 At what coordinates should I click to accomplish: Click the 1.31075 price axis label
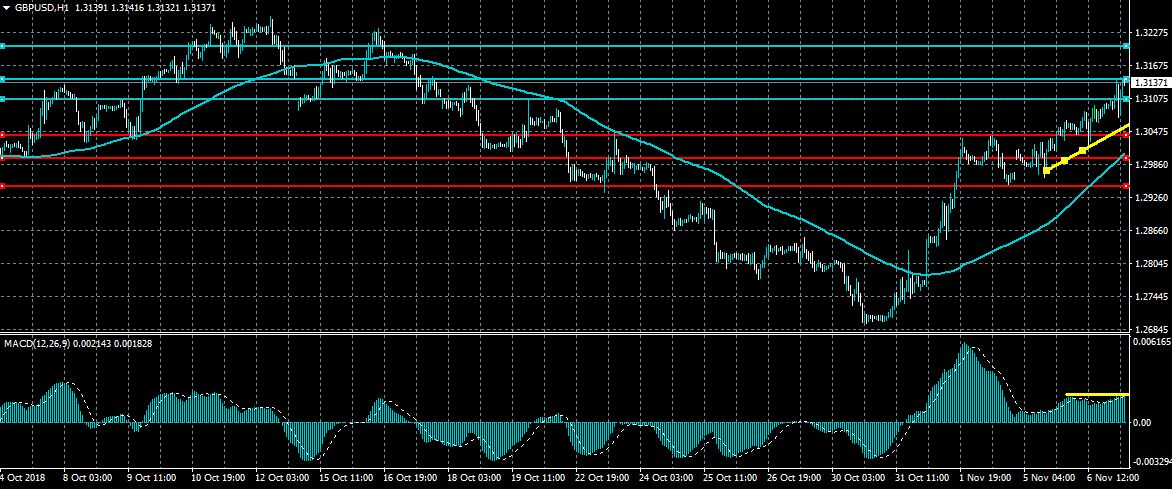coord(1150,99)
